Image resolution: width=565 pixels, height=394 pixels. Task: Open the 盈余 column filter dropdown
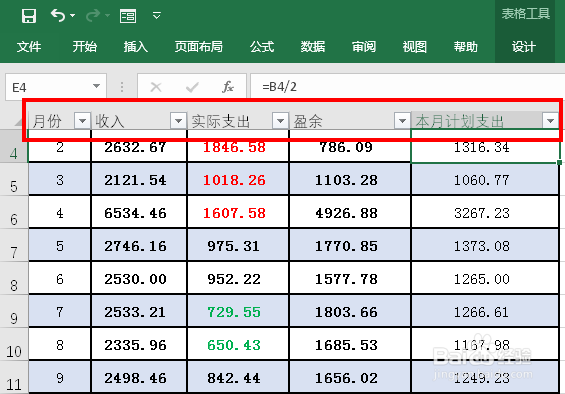click(402, 120)
